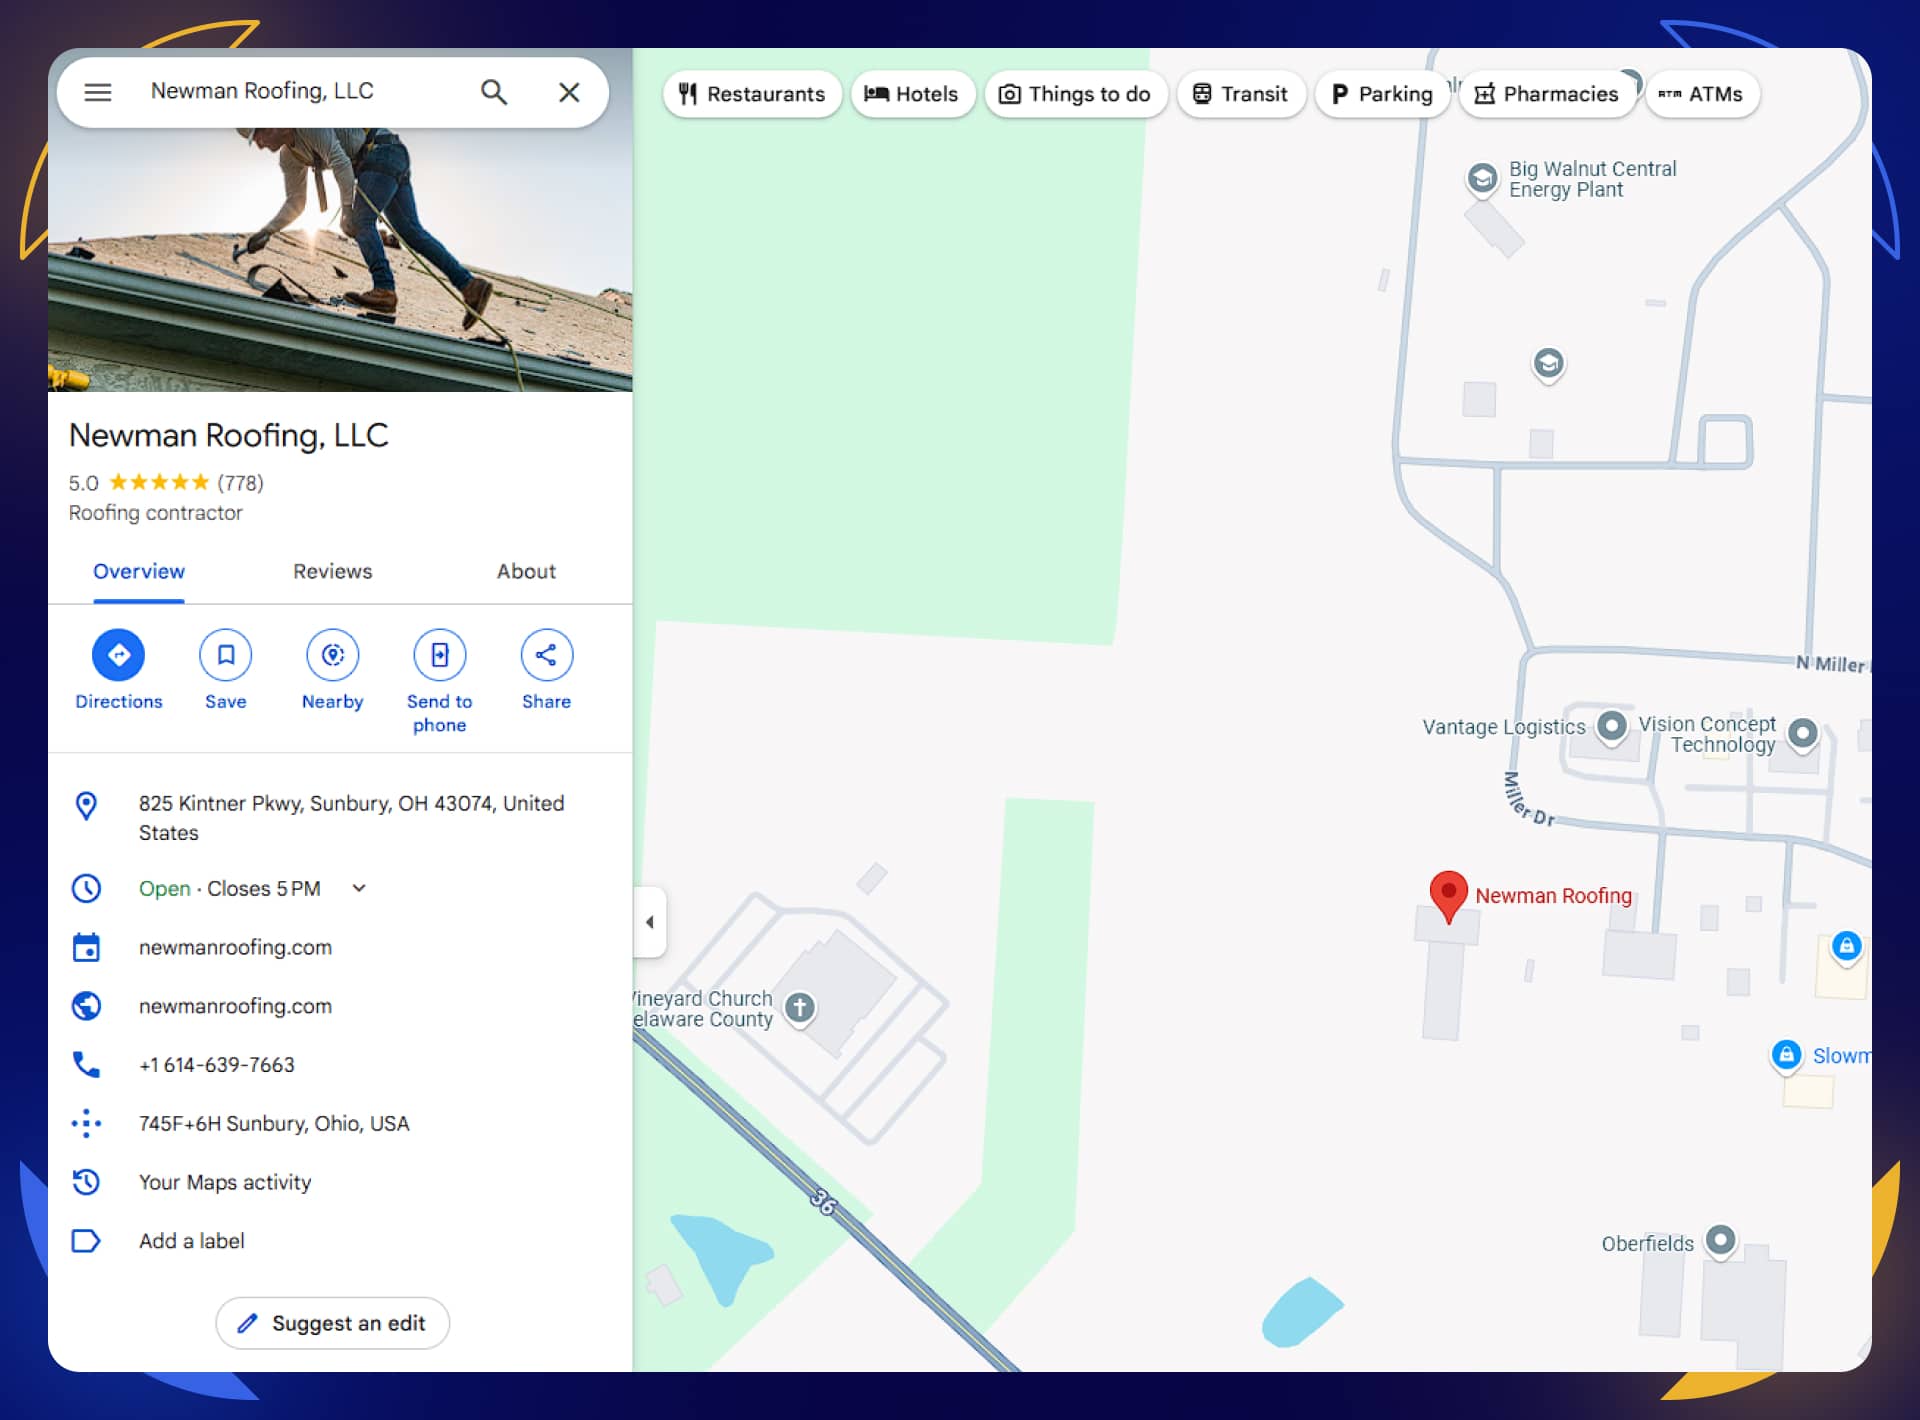This screenshot has width=1920, height=1420.
Task: Filter map by Things to do chip
Action: (1076, 94)
